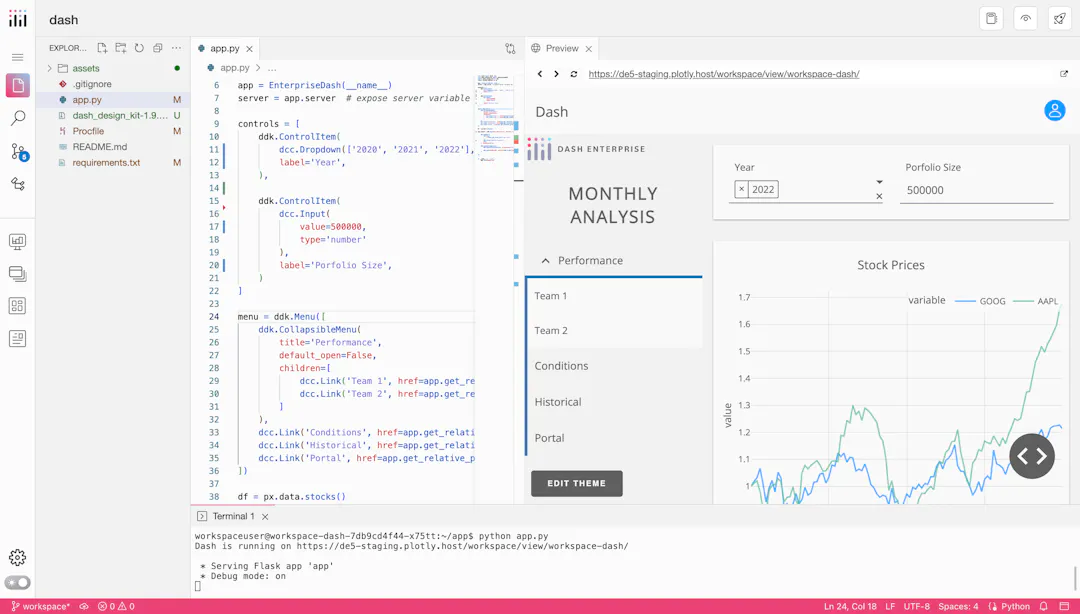1080x614 pixels.
Task: Toggle the theme switch at sidebar bottom
Action: [x=18, y=582]
